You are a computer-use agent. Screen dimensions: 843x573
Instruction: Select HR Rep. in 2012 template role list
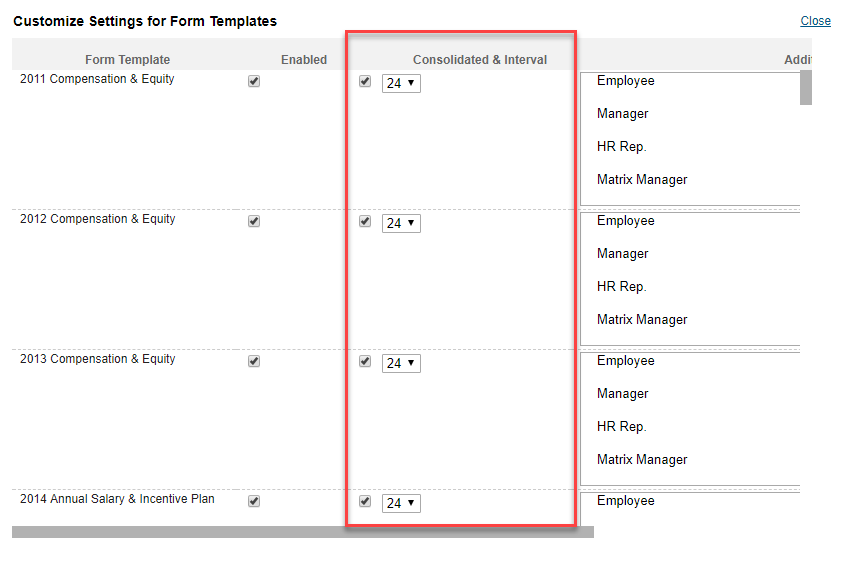pos(621,286)
